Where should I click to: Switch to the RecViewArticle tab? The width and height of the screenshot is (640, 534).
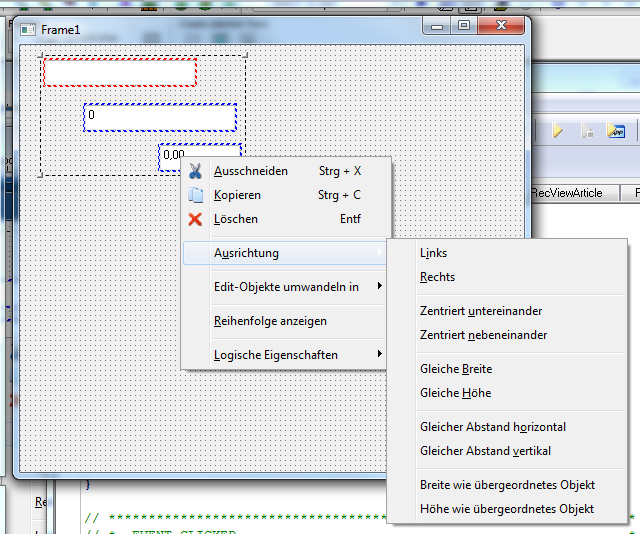[x=567, y=193]
